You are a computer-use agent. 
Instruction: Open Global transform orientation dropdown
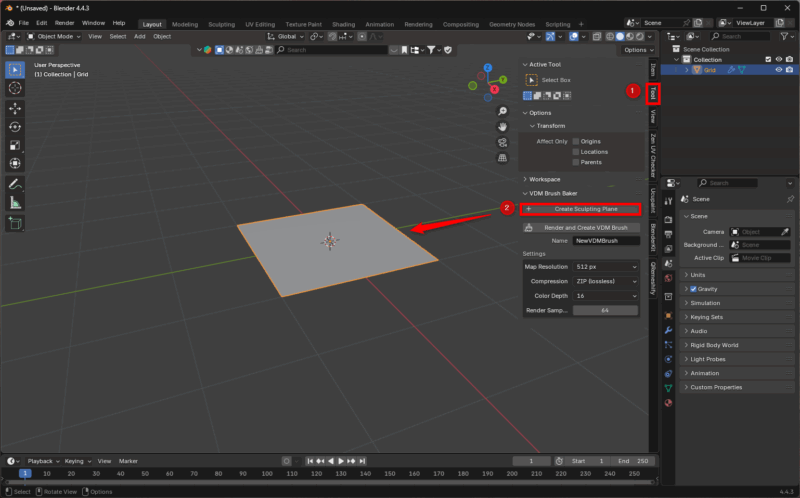click(286, 36)
